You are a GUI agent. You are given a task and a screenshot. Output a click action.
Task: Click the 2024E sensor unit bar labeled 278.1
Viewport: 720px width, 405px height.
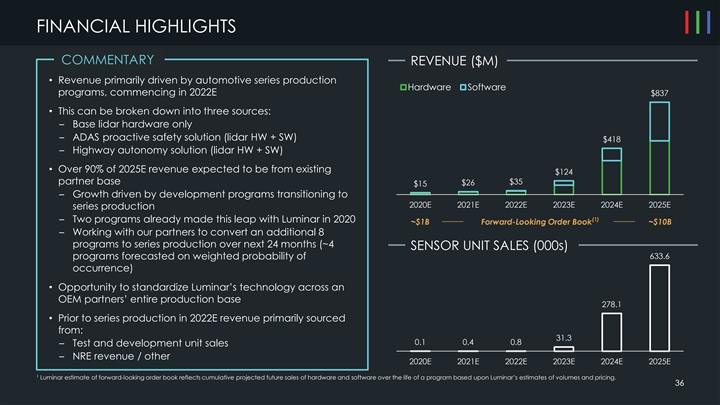611,330
